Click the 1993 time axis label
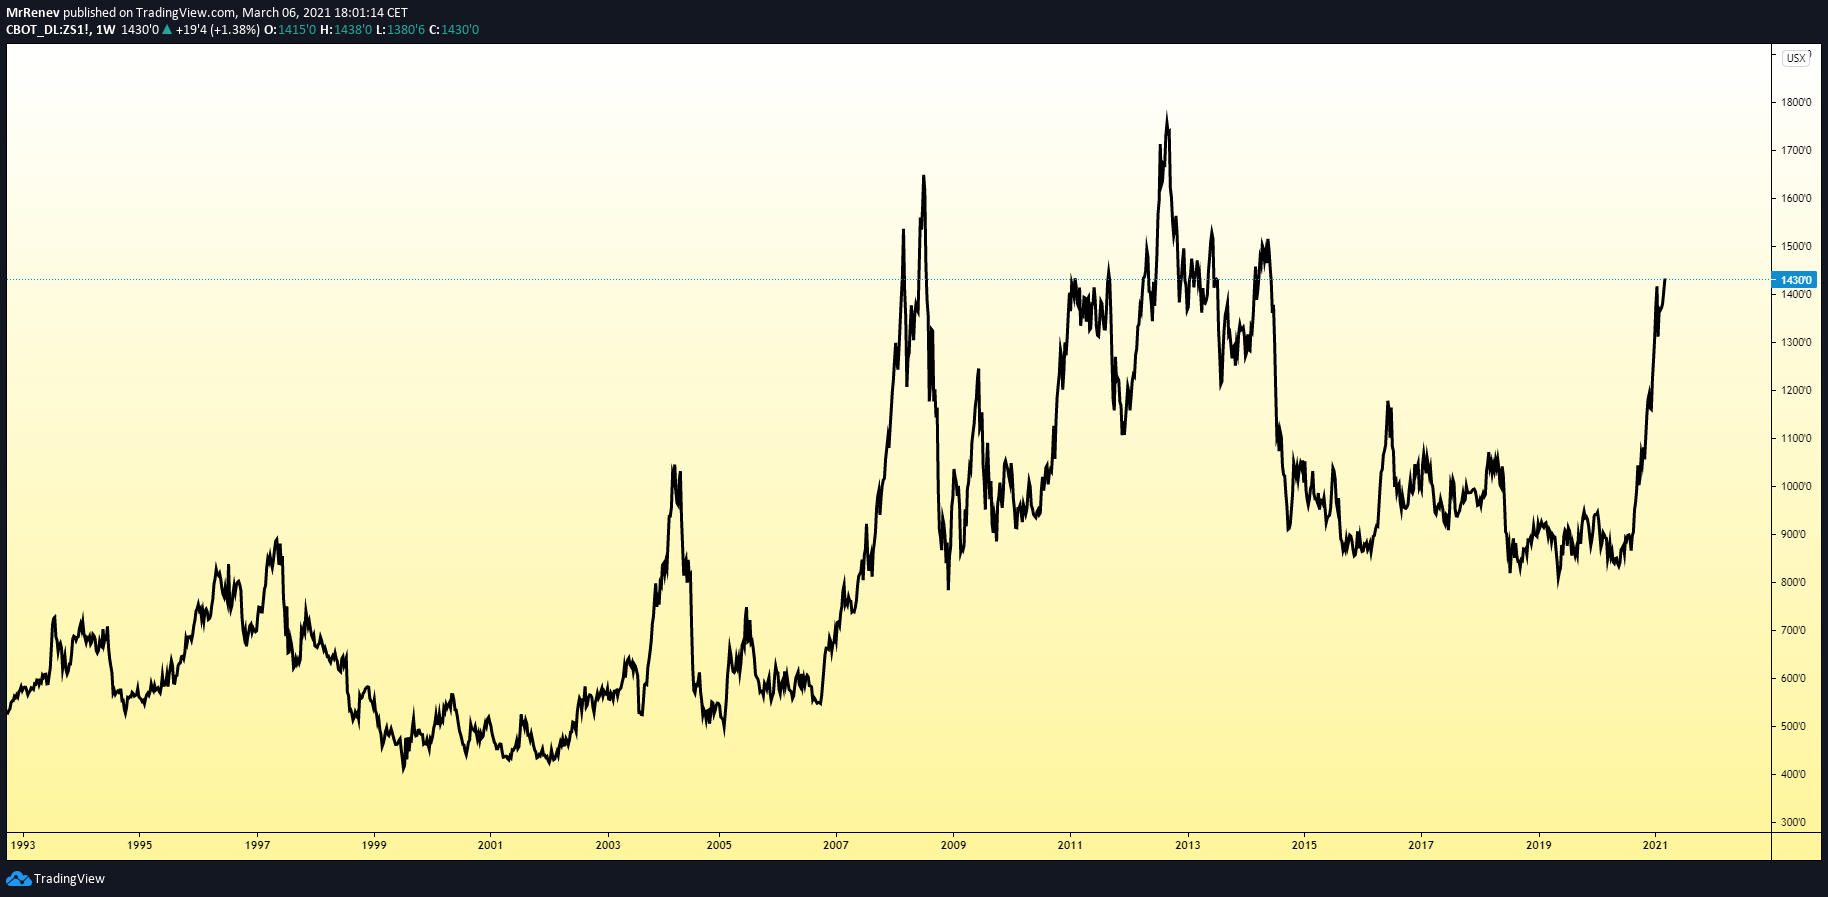Screen dimensions: 1828x897 23,845
